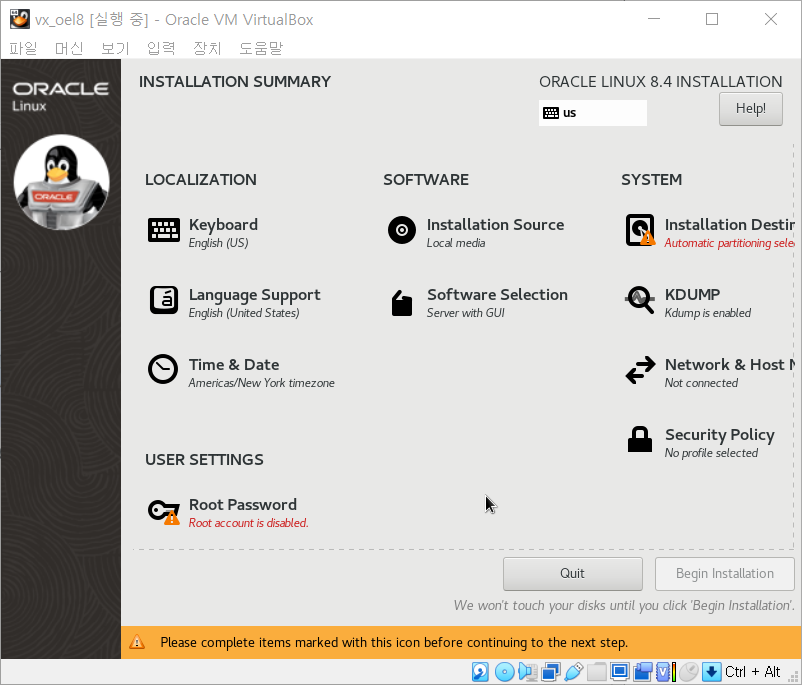This screenshot has width=802, height=685.
Task: Click the mouse integration status icon
Action: tap(689, 672)
